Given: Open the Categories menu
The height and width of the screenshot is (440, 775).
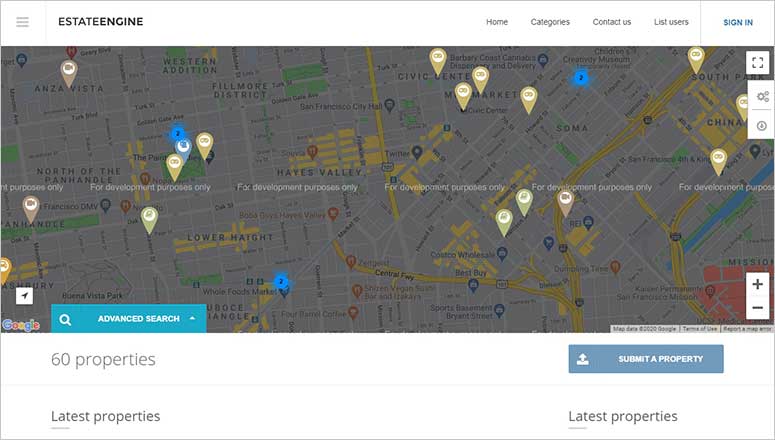Looking at the screenshot, I should (550, 22).
